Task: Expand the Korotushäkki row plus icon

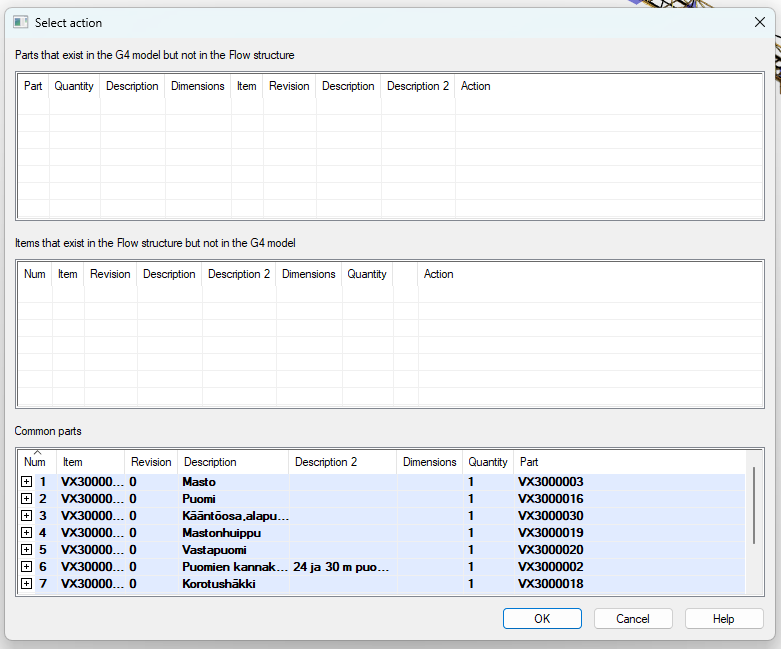Action: 26,584
